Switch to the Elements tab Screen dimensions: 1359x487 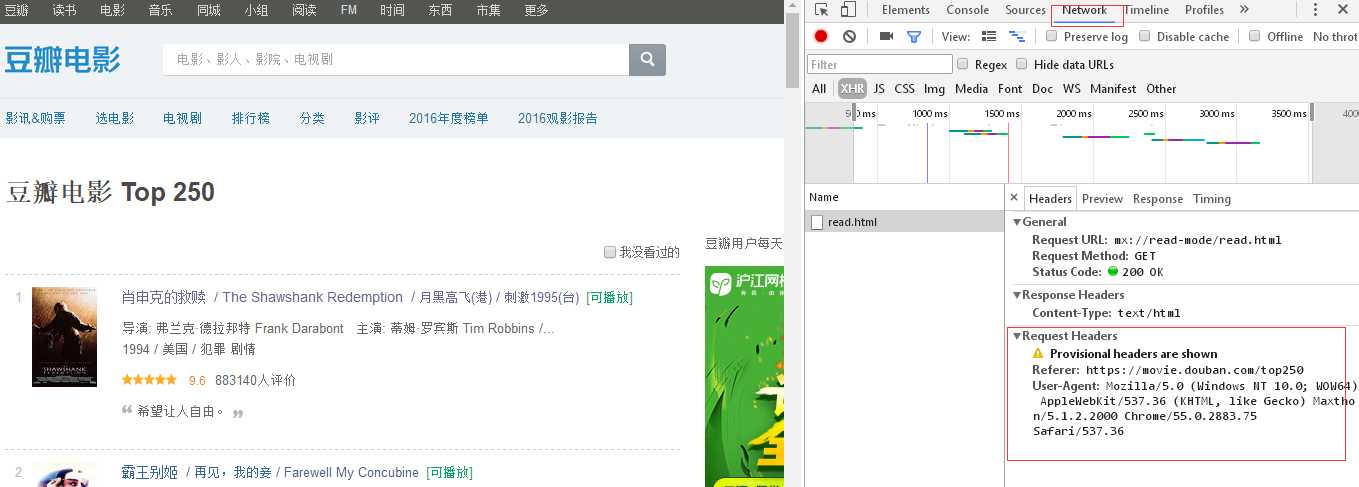click(906, 10)
